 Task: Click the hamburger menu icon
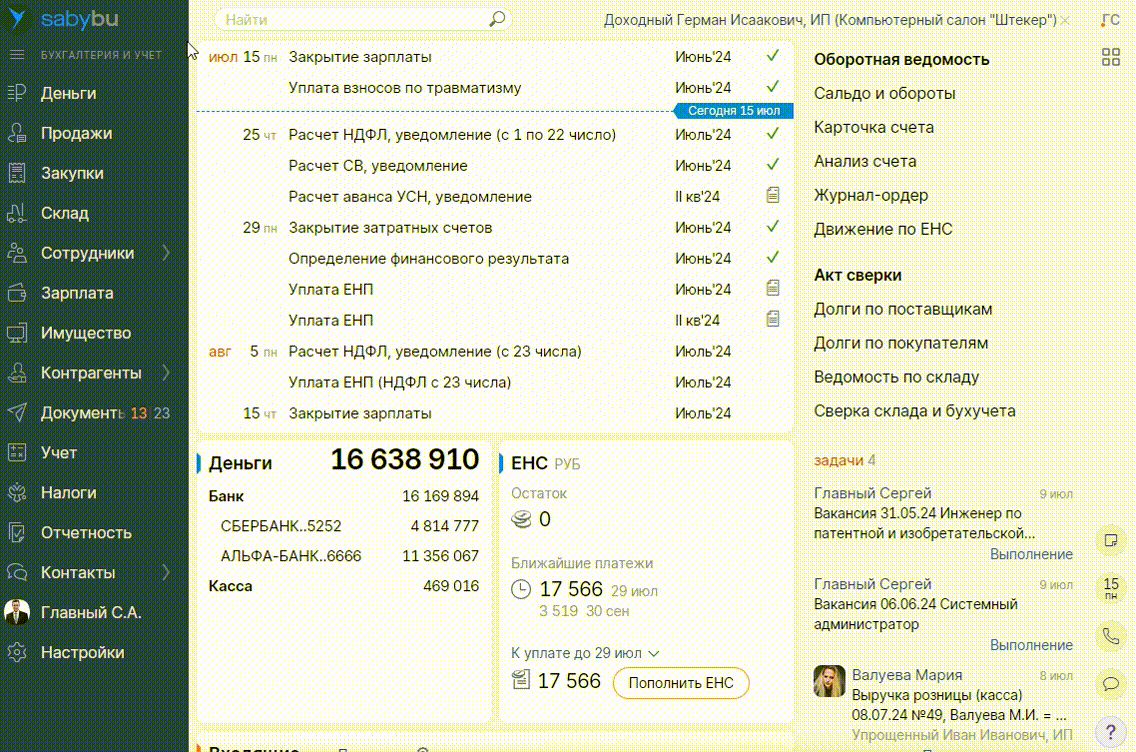click(16, 55)
